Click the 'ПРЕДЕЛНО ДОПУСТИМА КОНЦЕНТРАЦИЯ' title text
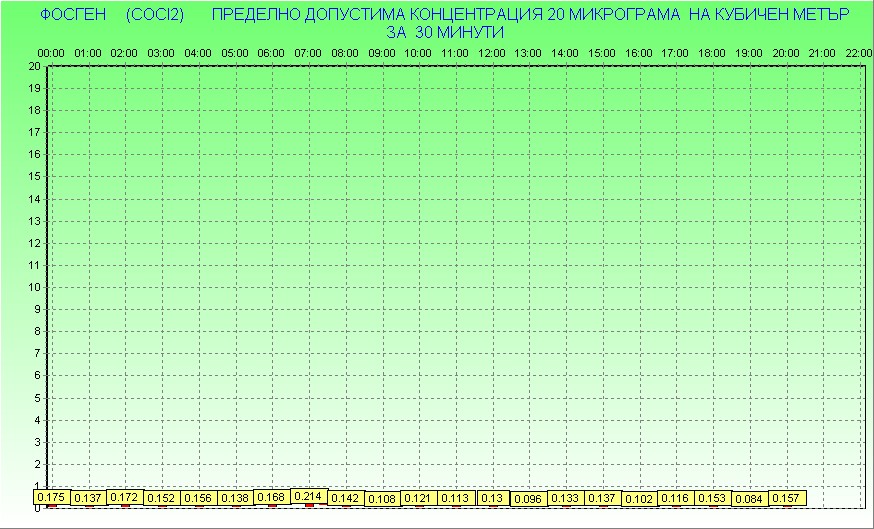874x529 pixels. click(377, 14)
